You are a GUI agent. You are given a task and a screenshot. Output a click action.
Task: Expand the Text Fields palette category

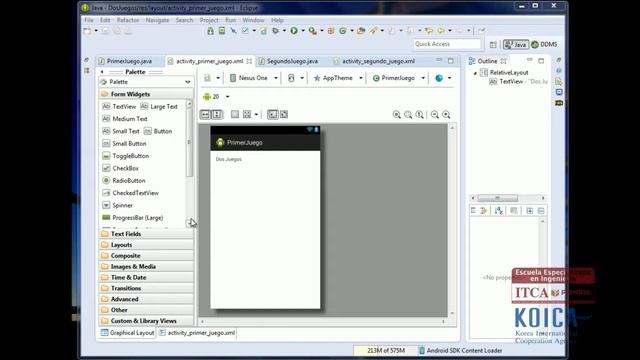(146, 234)
